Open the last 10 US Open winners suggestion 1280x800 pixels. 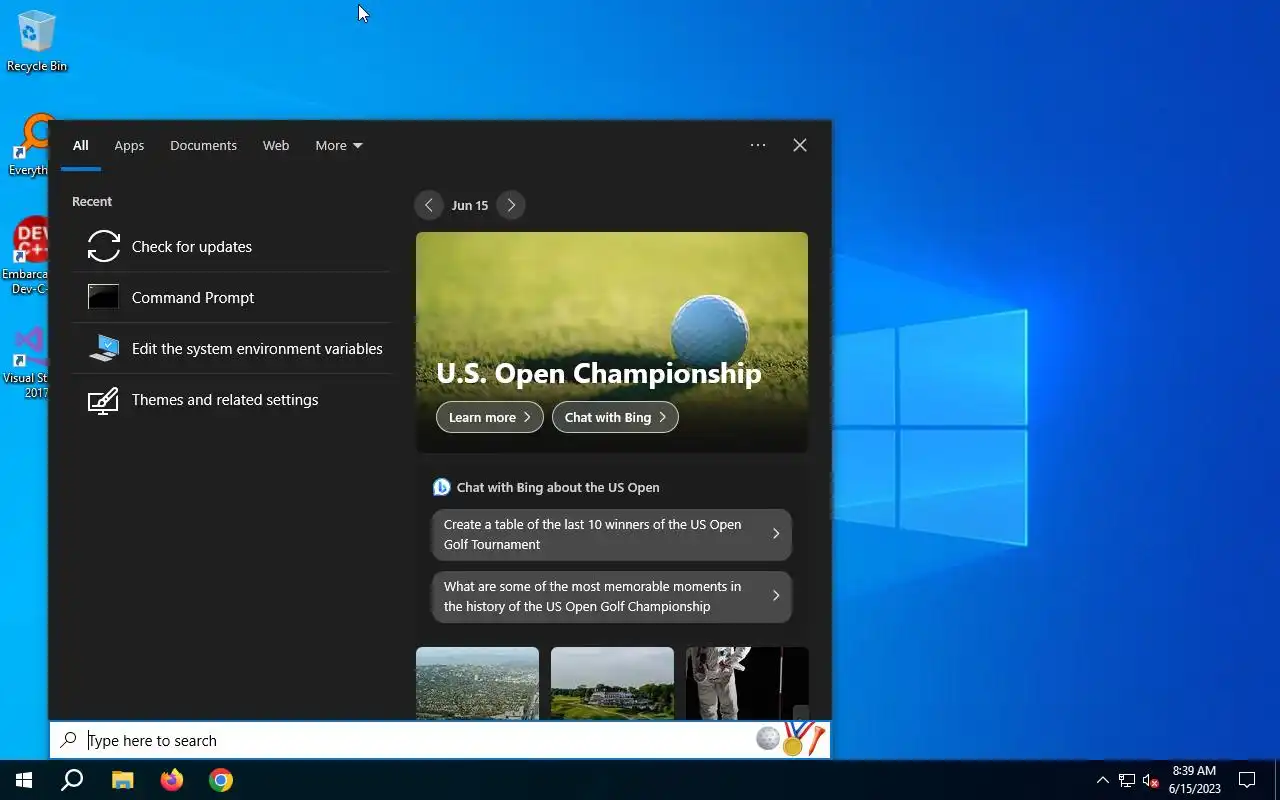tap(612, 534)
